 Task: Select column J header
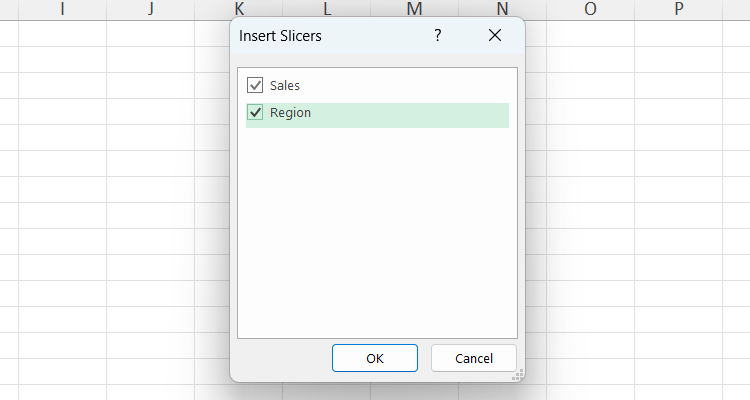(x=150, y=9)
